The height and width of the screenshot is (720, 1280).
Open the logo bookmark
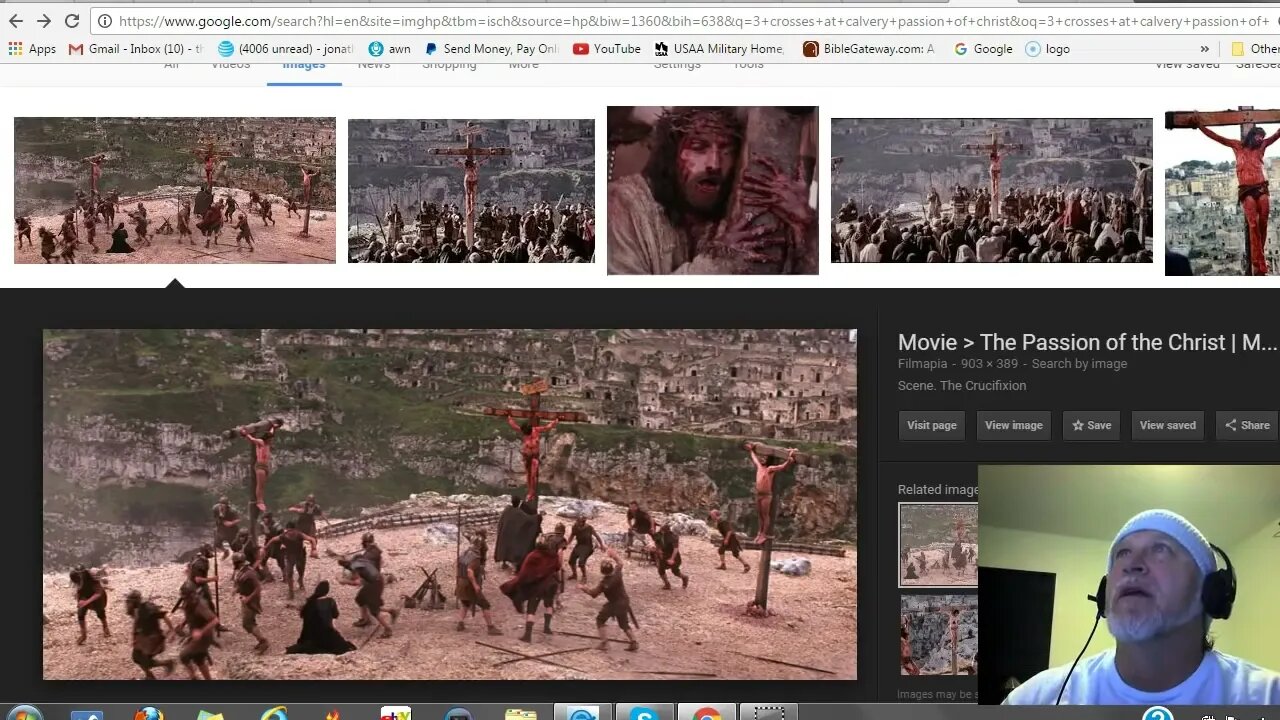click(1048, 49)
